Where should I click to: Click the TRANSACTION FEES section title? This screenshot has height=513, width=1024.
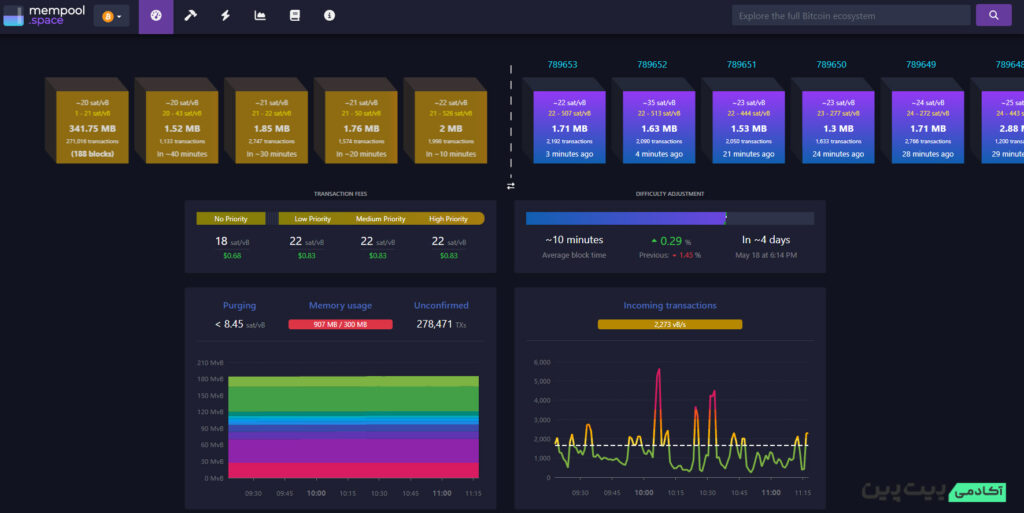coord(340,194)
